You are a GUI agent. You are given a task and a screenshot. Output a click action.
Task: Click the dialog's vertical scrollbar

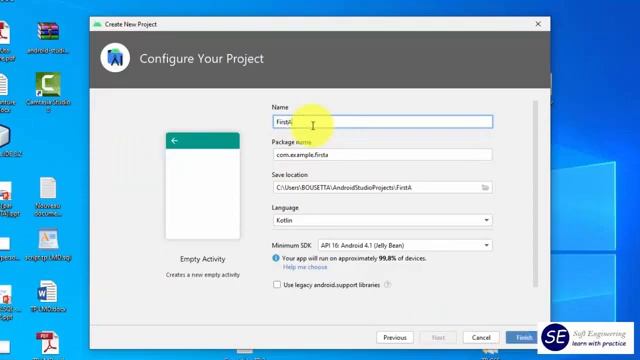coord(535,194)
